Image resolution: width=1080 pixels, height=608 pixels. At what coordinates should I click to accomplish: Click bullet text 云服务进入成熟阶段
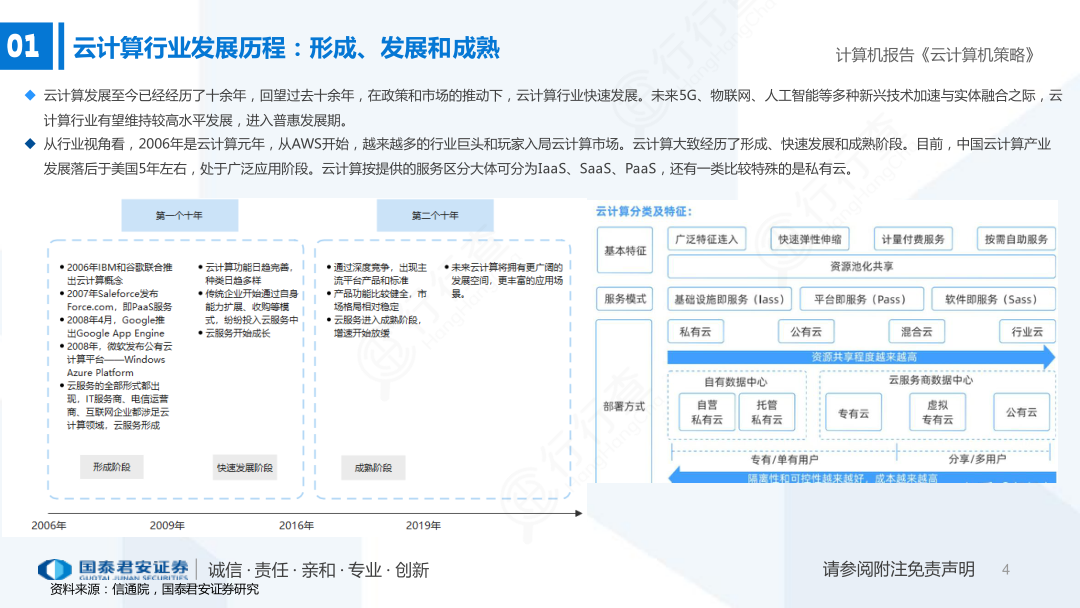[x=377, y=326]
